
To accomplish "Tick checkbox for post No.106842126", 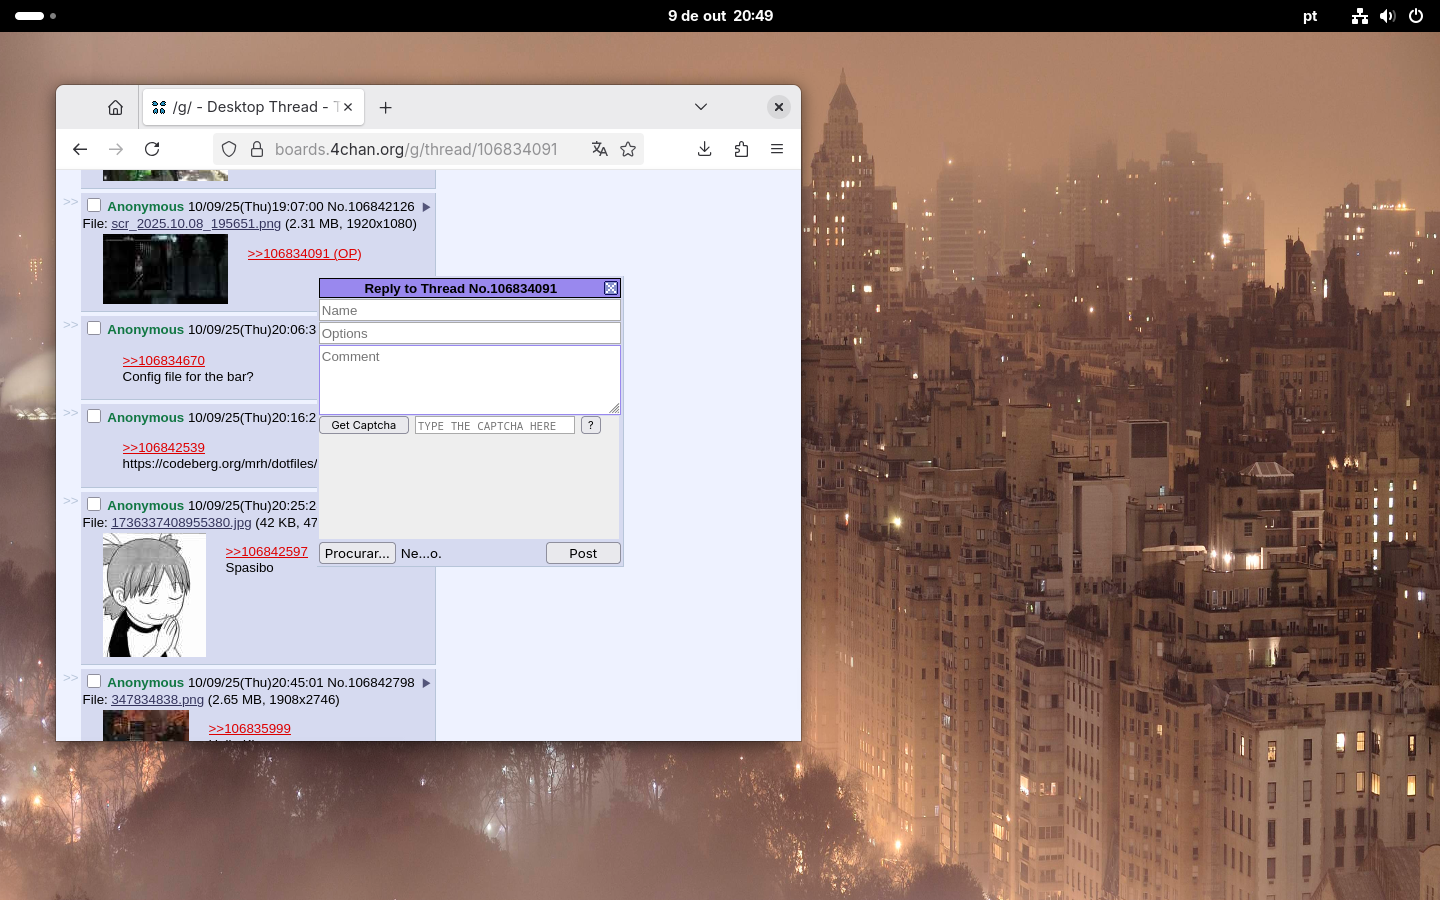I will (94, 205).
